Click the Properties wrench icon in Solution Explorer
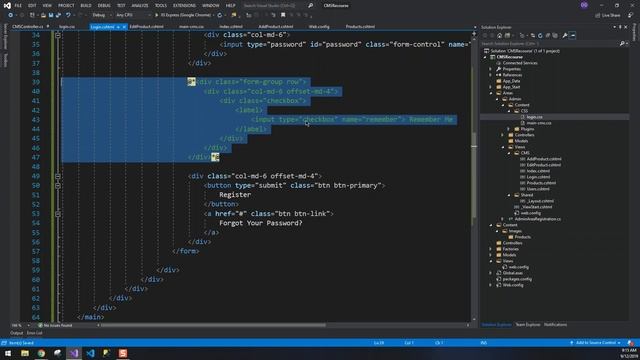Image resolution: width=640 pixels, height=360 pixels. click(564, 36)
